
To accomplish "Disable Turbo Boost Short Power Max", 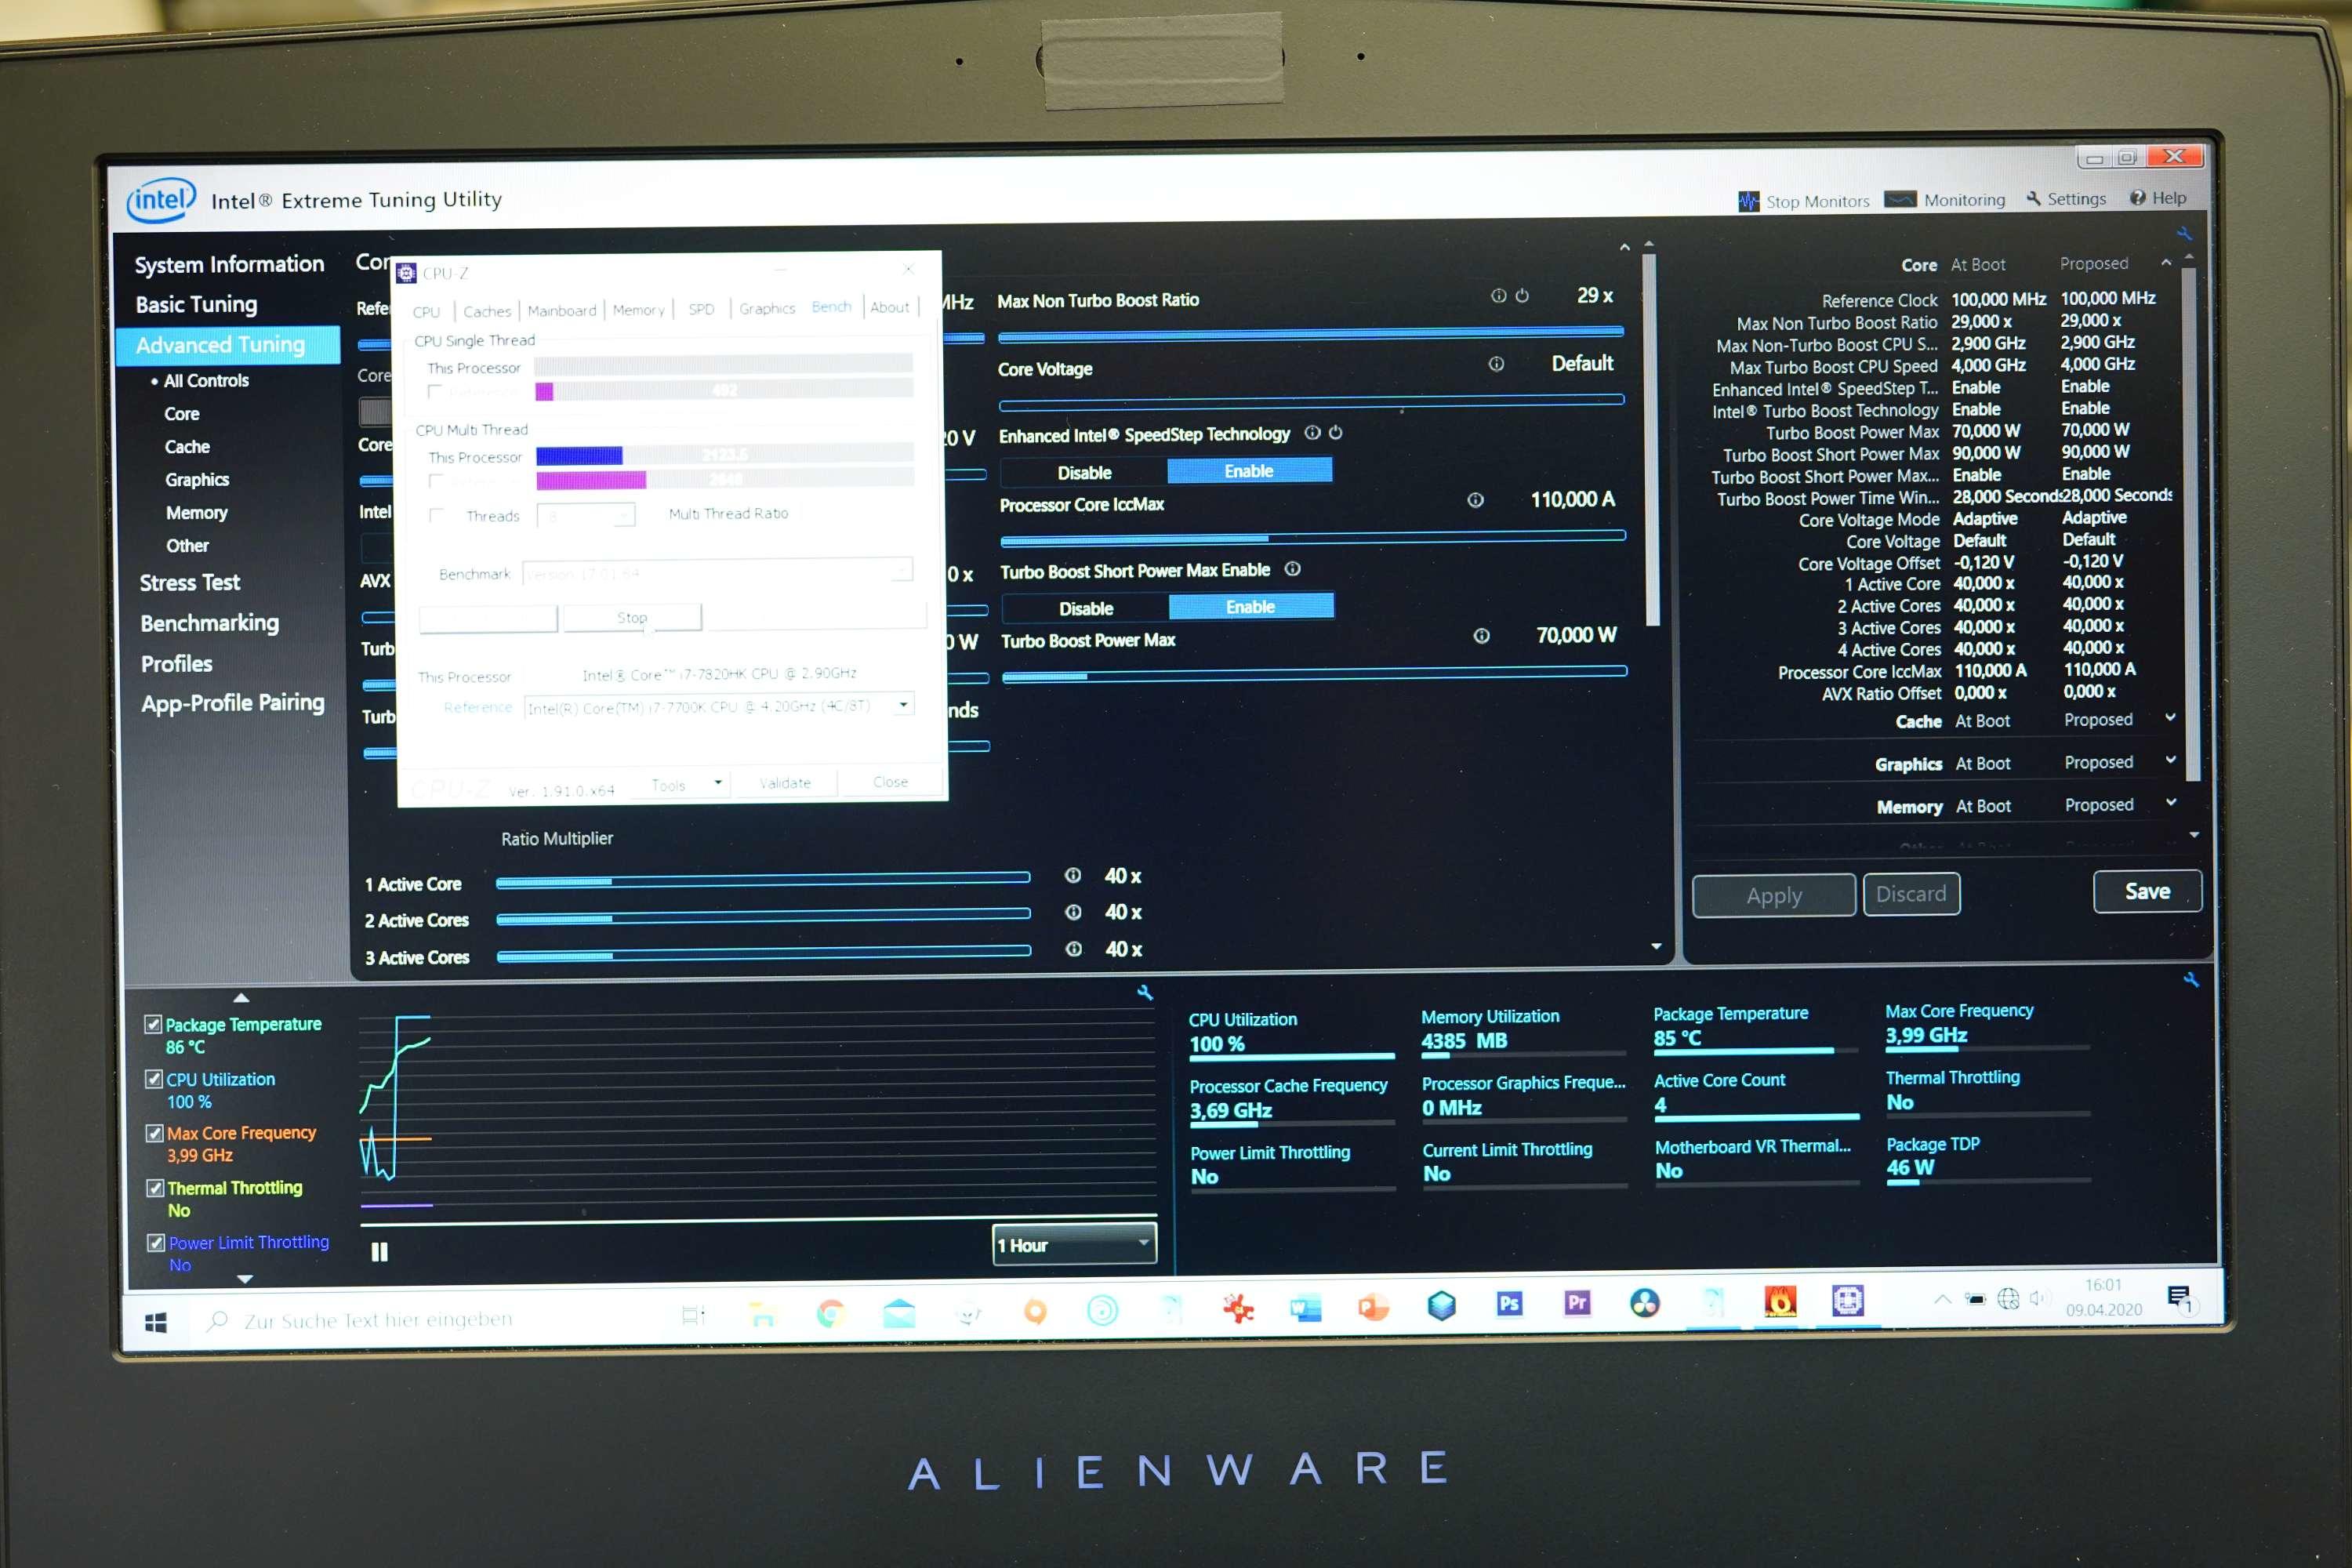I will [x=1086, y=609].
